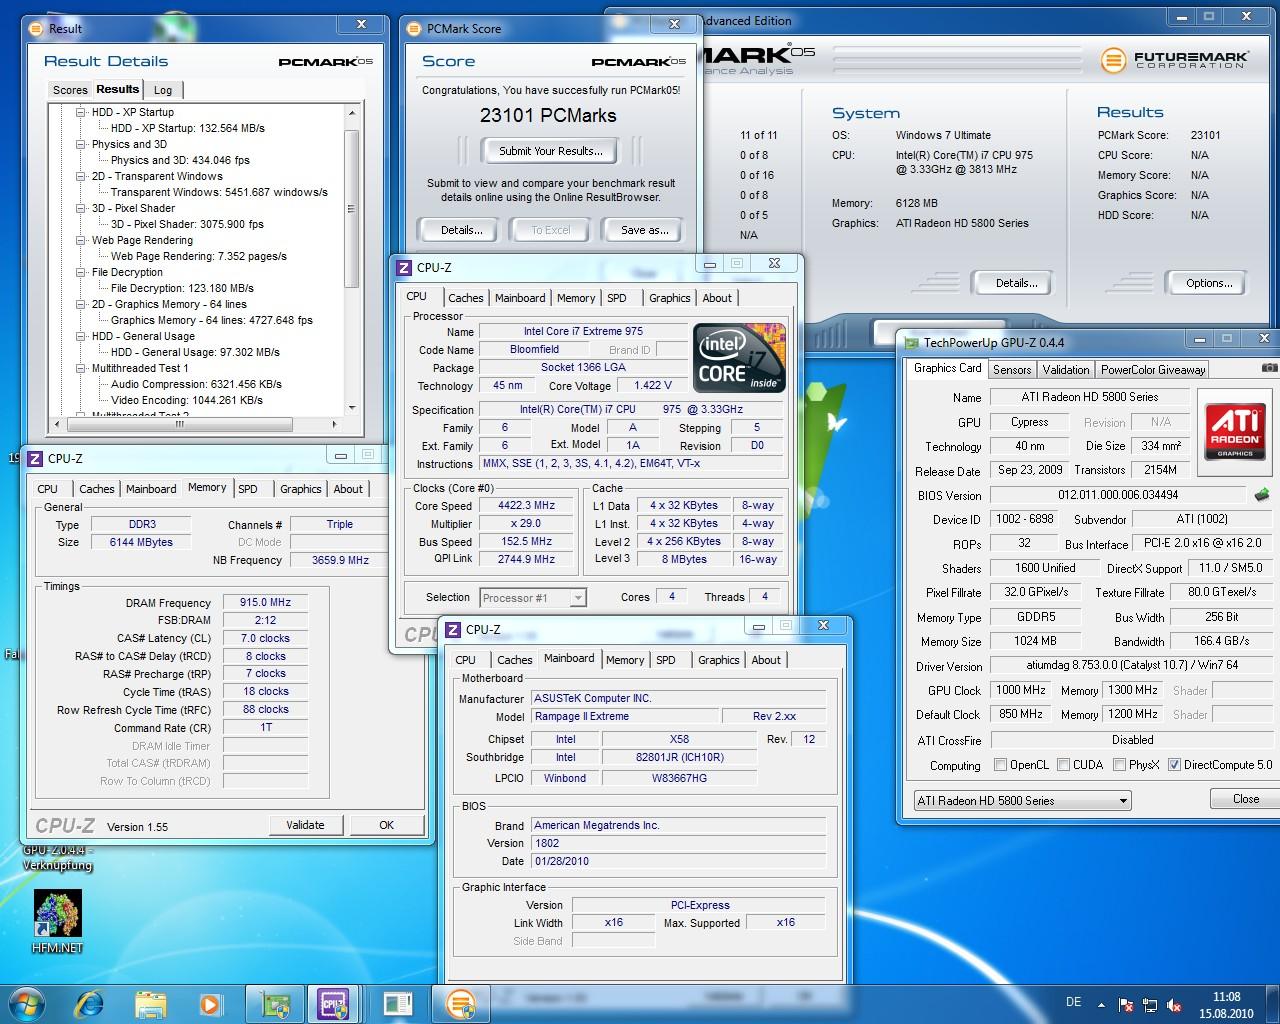Click OK in the CPU-Z Memory window
The width and height of the screenshot is (1280, 1024).
pyautogui.click(x=386, y=825)
